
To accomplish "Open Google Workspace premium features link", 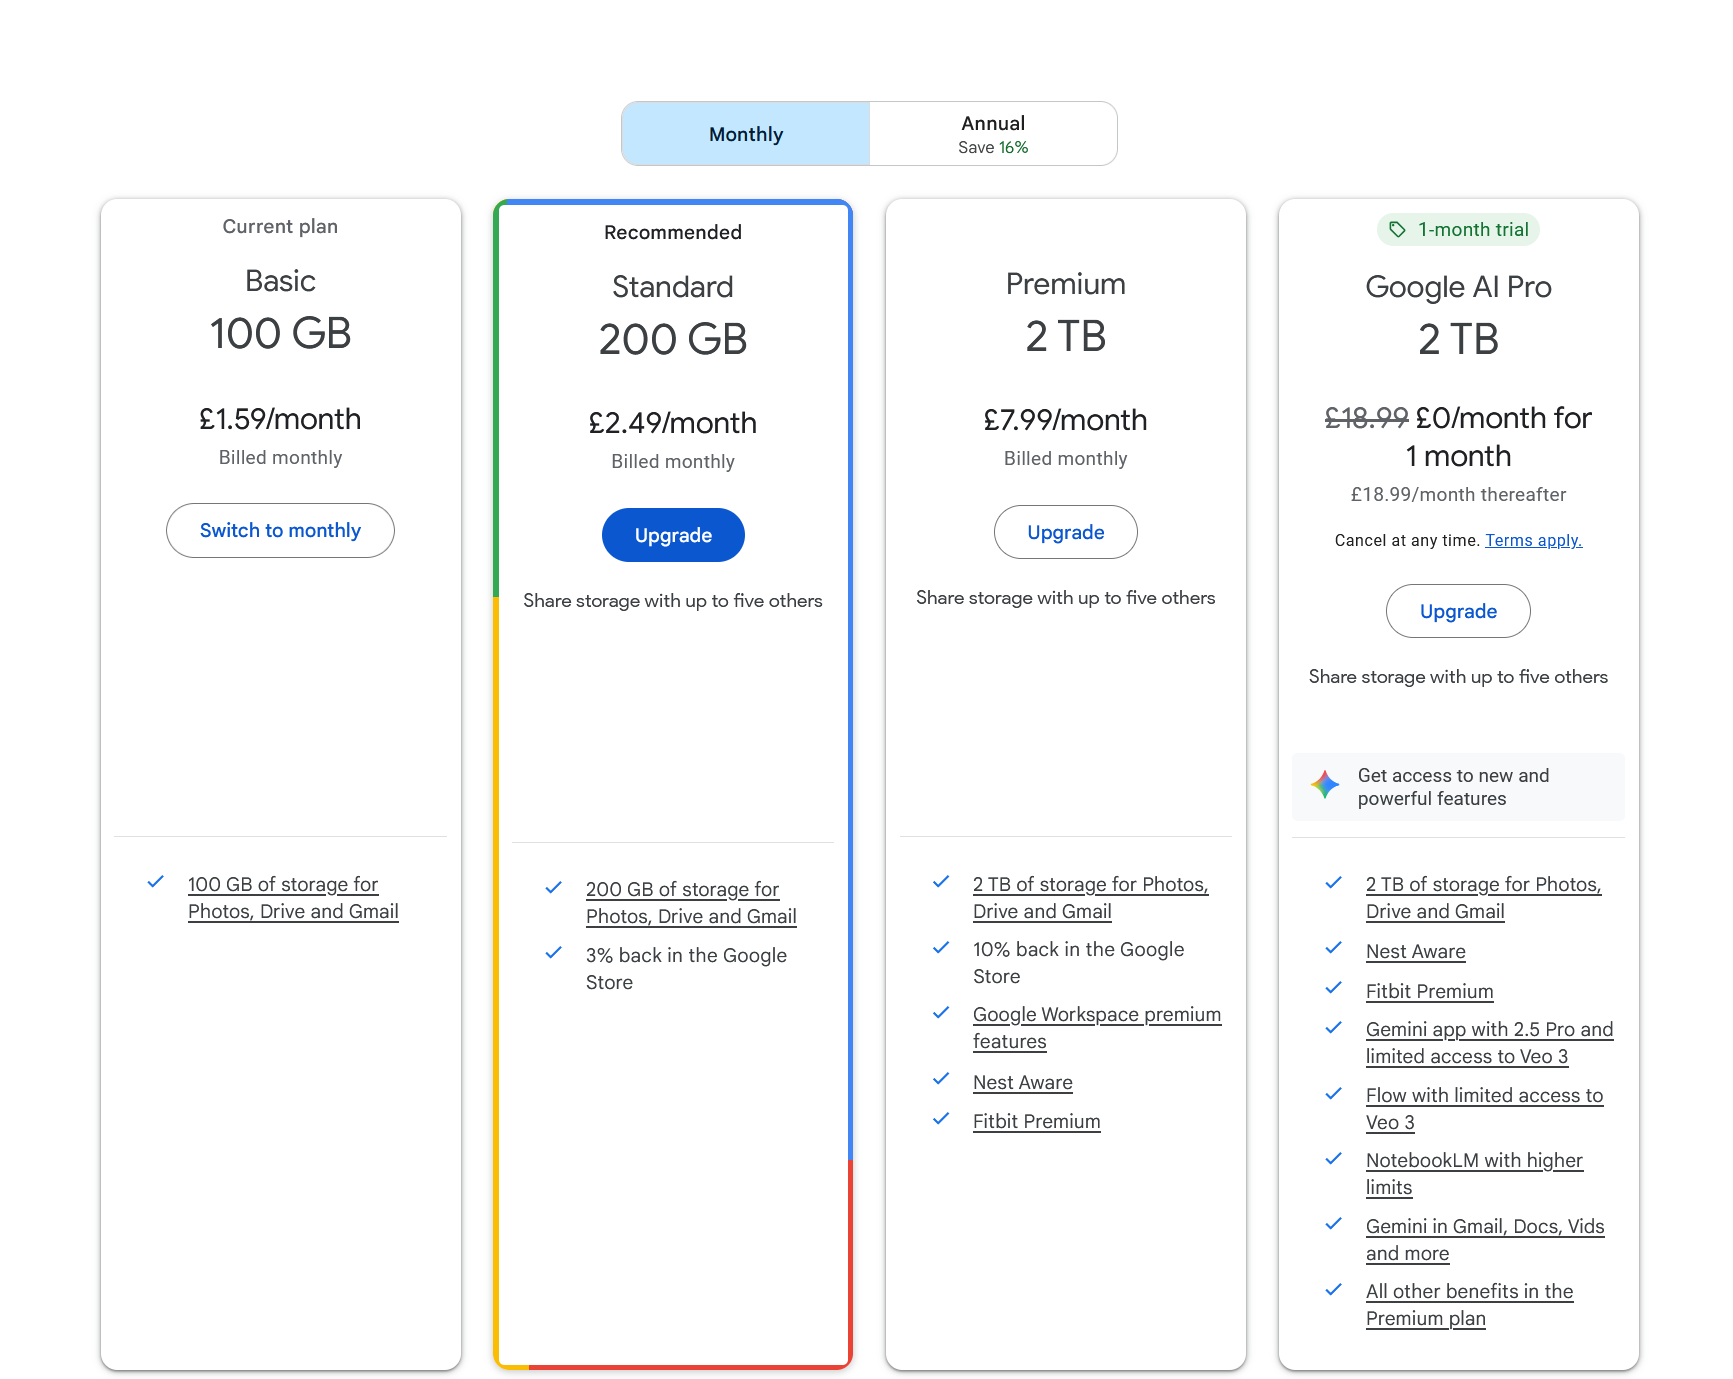I will [x=1097, y=1028].
